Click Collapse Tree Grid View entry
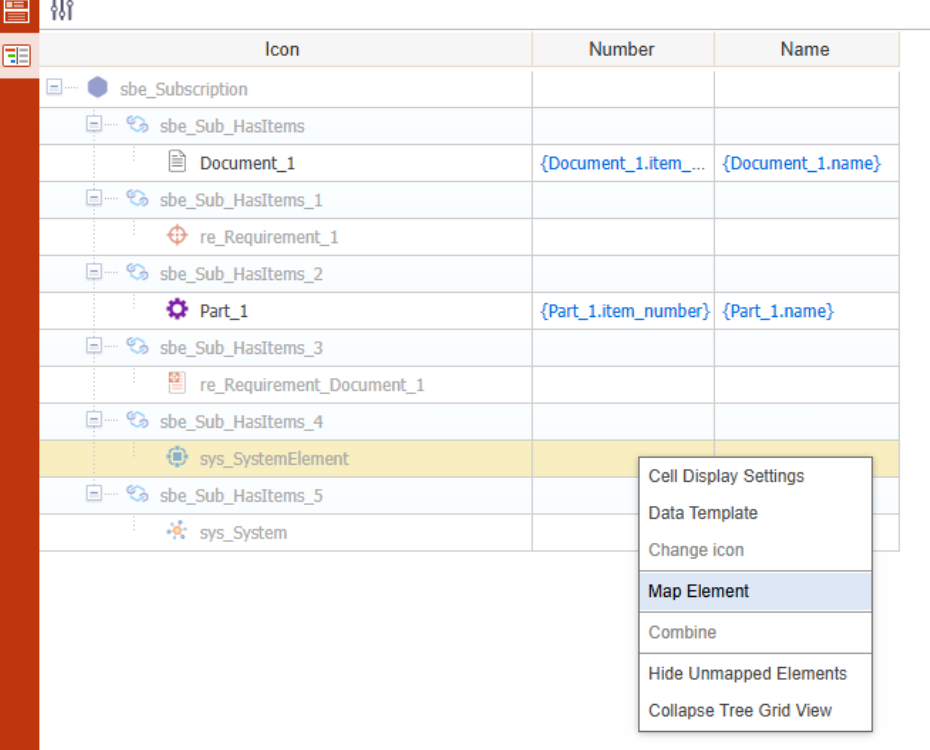Image resolution: width=930 pixels, height=750 pixels. (740, 711)
